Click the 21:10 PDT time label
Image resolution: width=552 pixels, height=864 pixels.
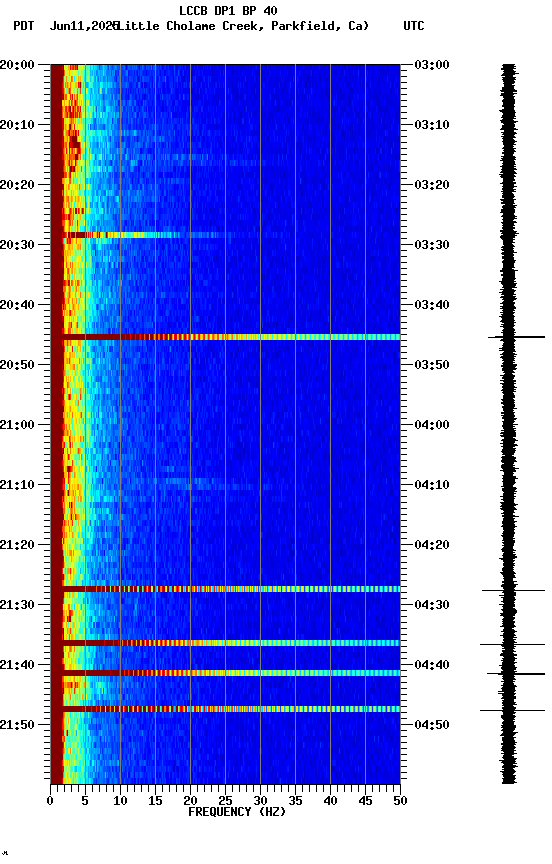tap(17, 485)
